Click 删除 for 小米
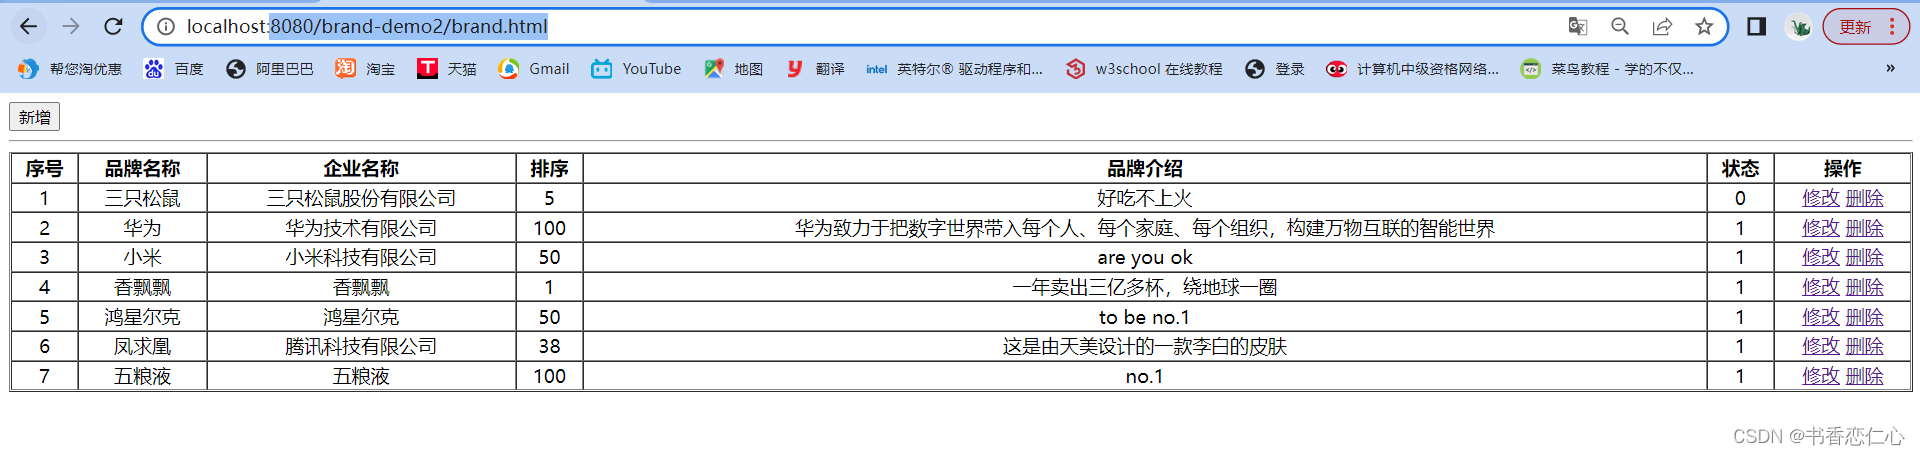Viewport: 1920px width, 455px height. coord(1864,257)
